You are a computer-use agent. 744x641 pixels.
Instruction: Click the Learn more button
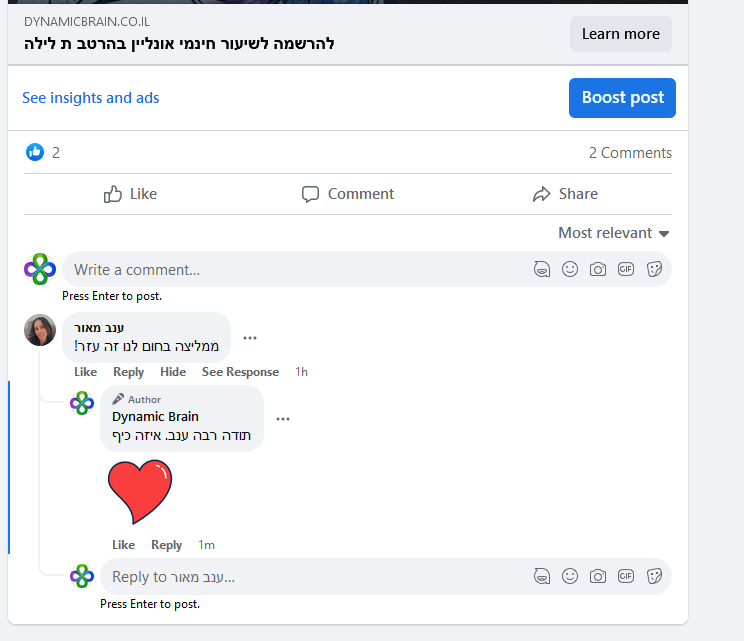(620, 34)
